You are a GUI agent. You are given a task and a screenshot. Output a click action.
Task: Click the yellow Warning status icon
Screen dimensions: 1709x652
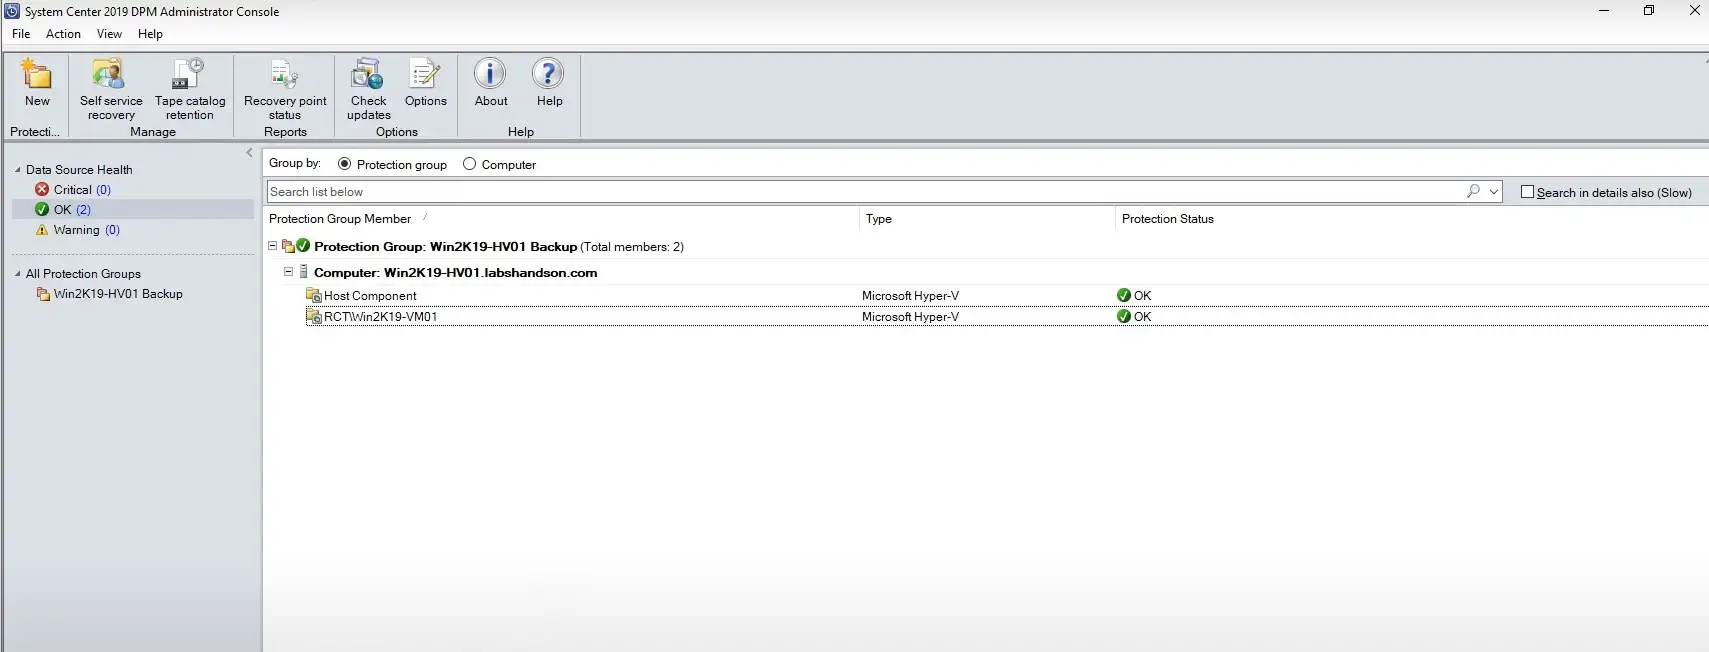[x=42, y=229]
